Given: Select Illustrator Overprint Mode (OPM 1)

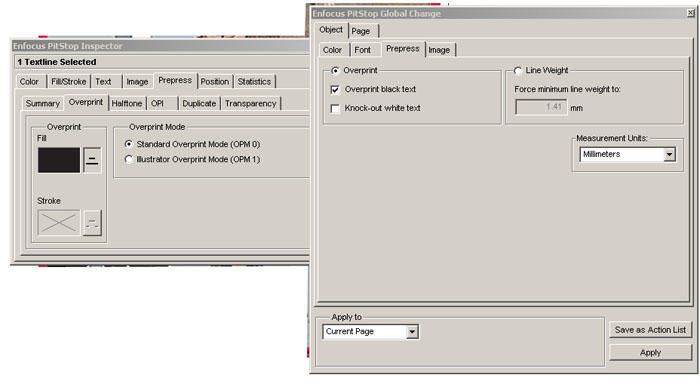Looking at the screenshot, I should click(192, 159).
